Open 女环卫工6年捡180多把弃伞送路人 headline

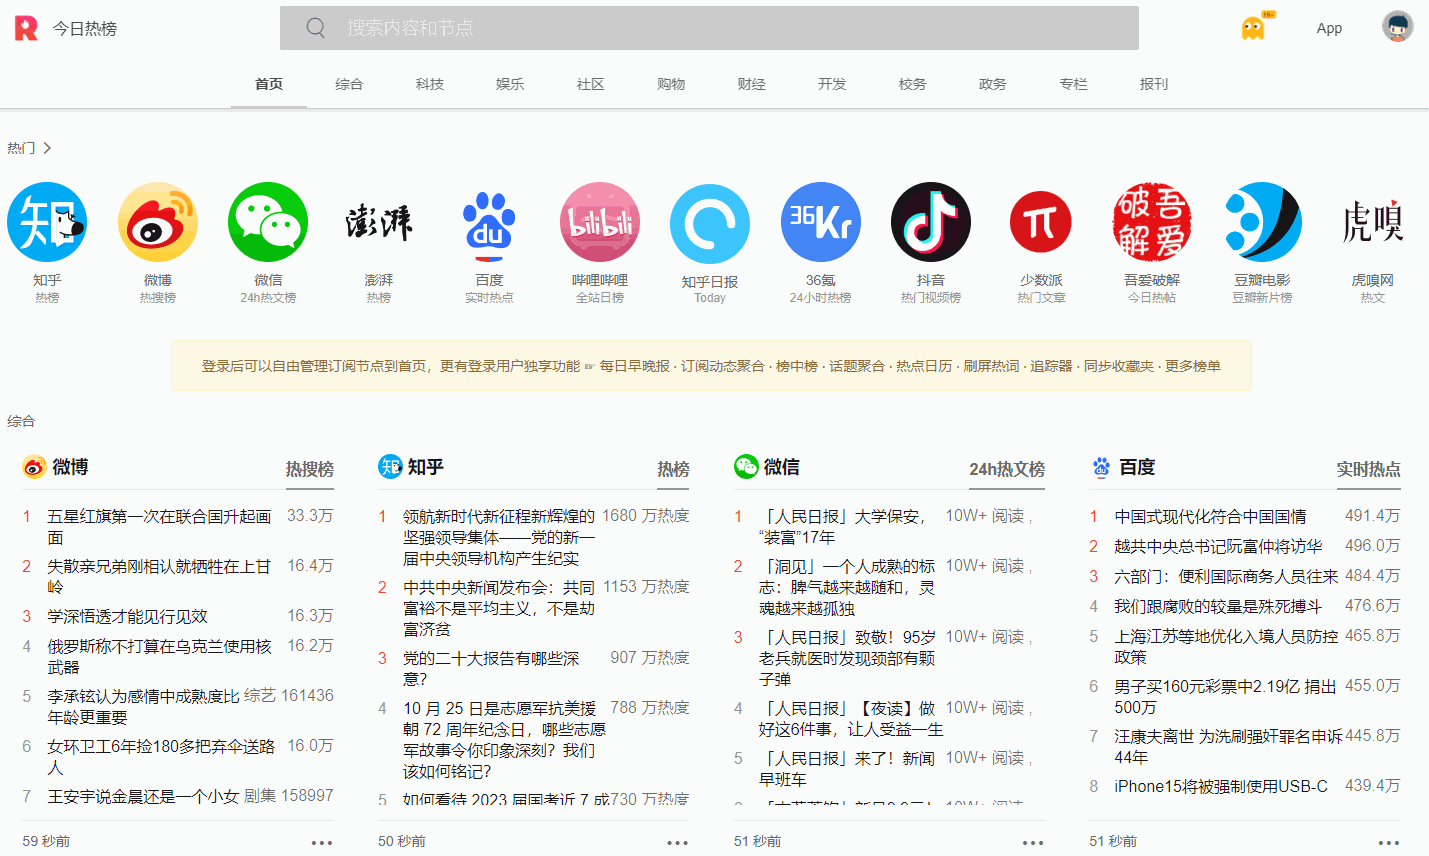click(x=161, y=757)
